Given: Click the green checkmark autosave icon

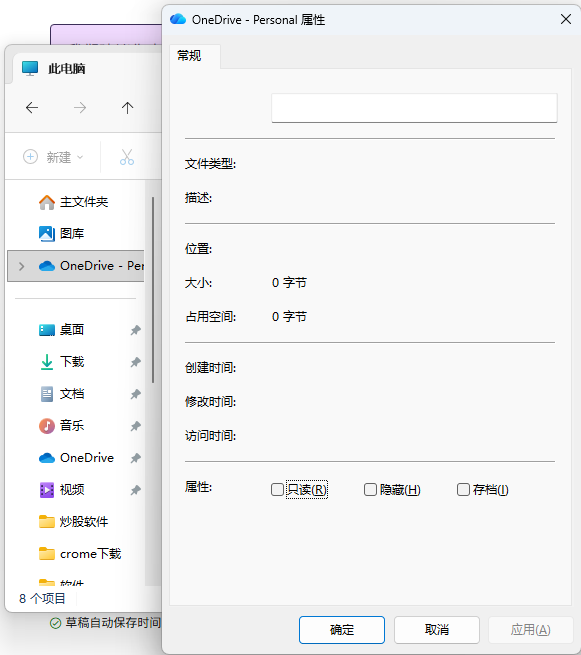Looking at the screenshot, I should point(55,623).
